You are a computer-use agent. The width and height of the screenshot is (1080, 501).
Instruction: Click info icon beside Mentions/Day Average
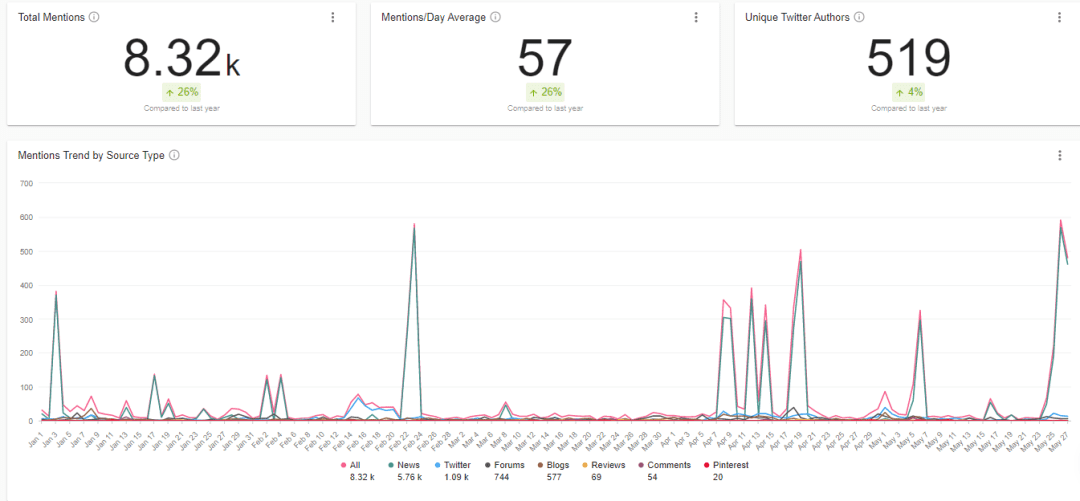point(496,17)
